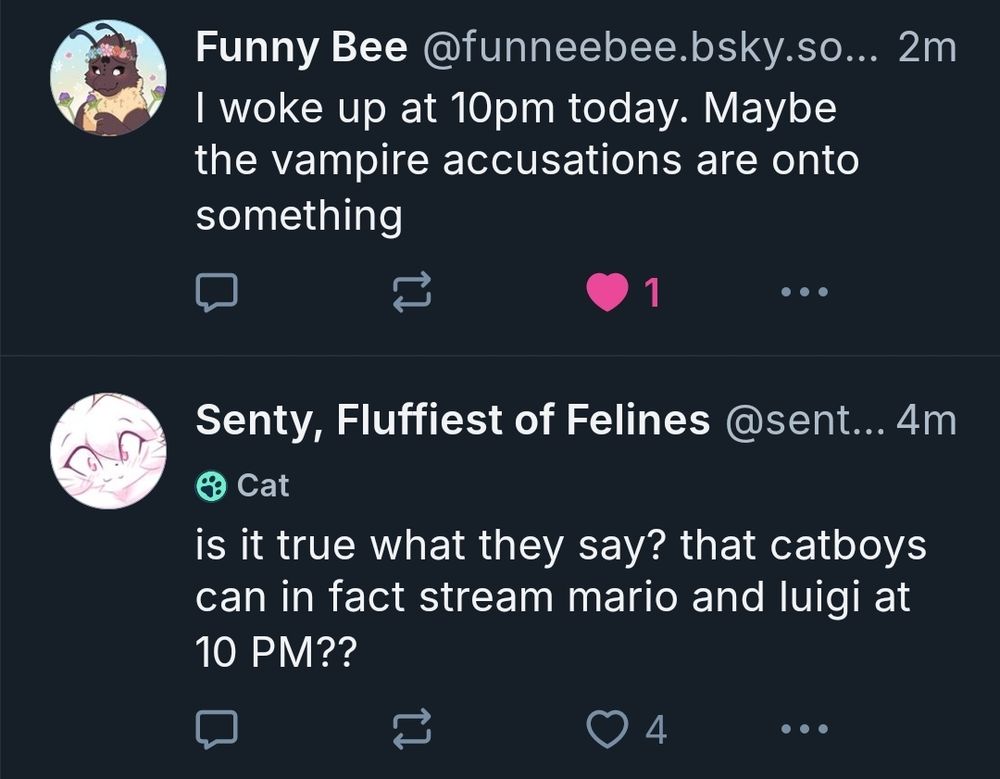Open Senty post's 4m timestamp

point(927,421)
